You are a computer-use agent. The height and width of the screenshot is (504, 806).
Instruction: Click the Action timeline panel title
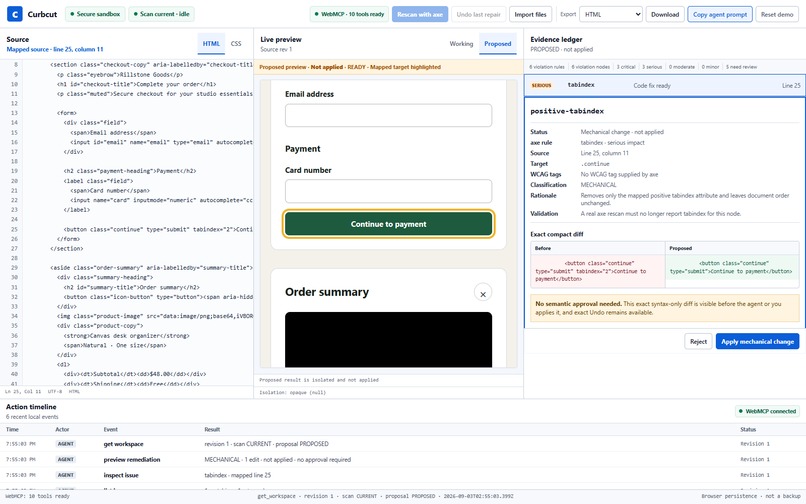click(31, 407)
